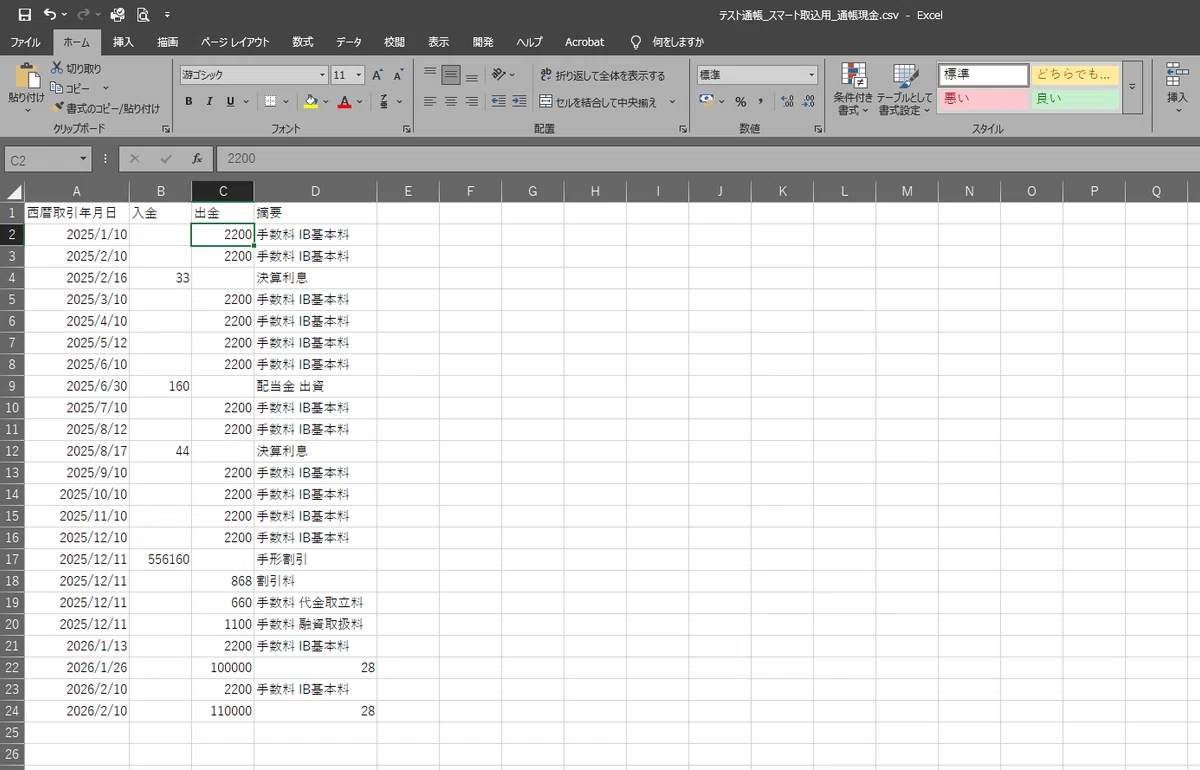
Task: Open customize quick access toolbar dropdown
Action: pyautogui.click(x=167, y=15)
